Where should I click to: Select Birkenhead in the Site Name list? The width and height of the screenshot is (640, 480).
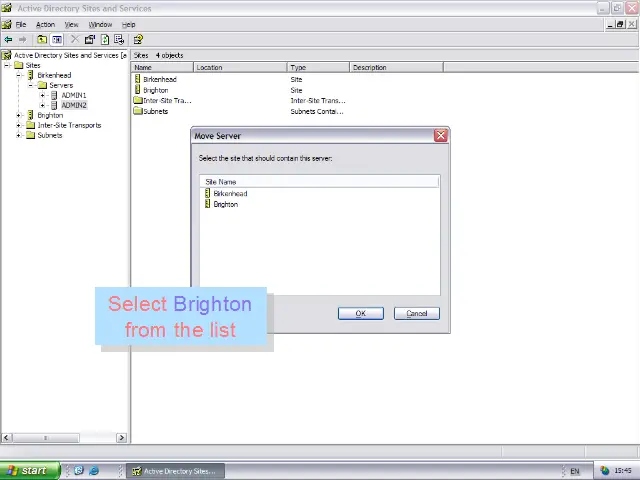tap(230, 193)
